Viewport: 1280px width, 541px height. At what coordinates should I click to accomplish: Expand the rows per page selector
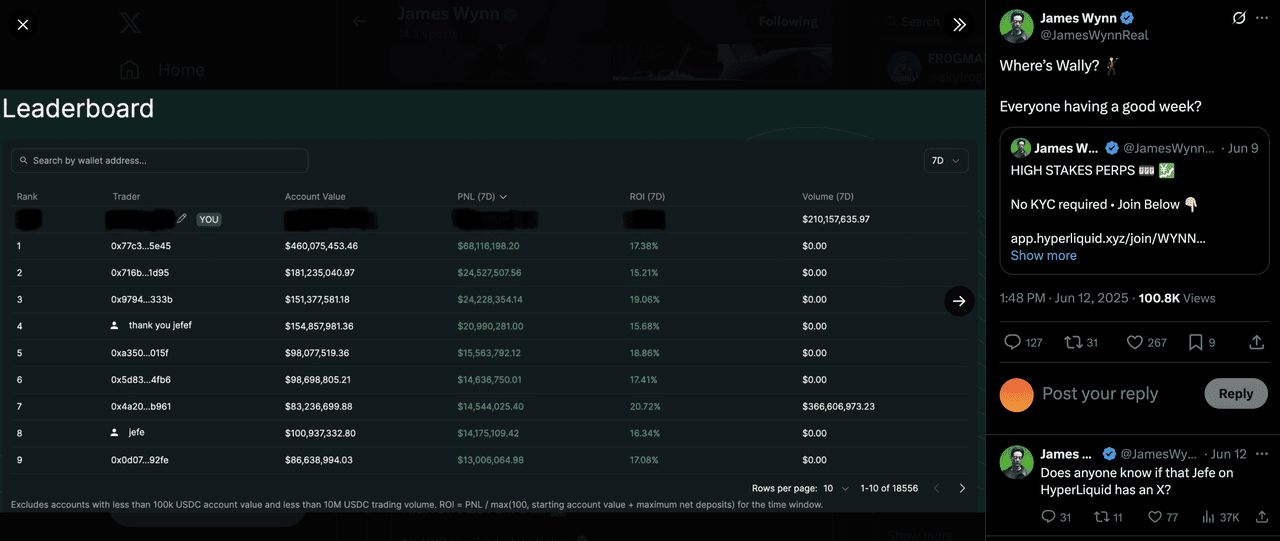point(836,488)
